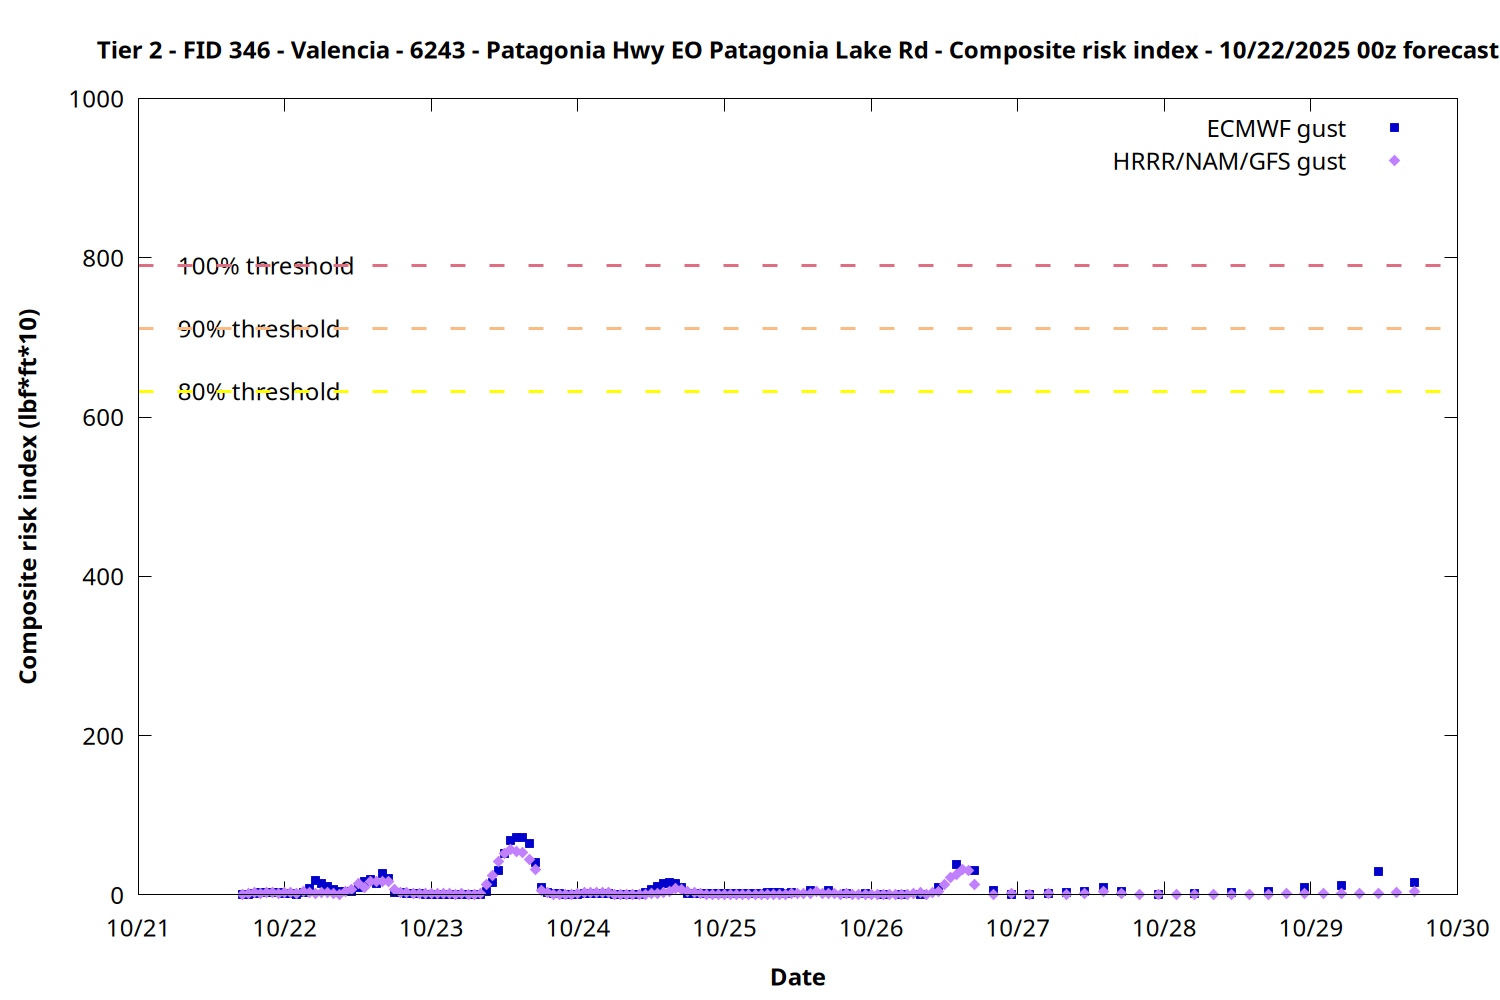Click the ECMWF peak on 10/23
This screenshot has width=1500, height=1000.
tap(517, 838)
